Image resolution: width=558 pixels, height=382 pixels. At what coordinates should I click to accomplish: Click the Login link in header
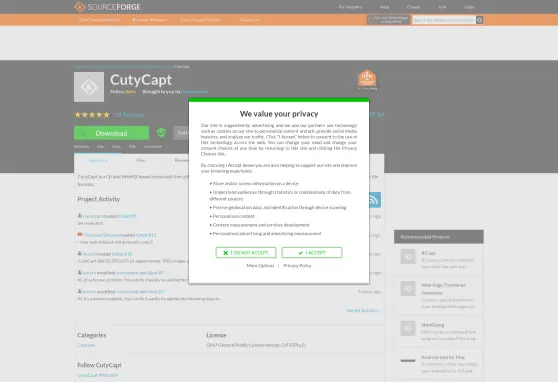click(x=469, y=7)
